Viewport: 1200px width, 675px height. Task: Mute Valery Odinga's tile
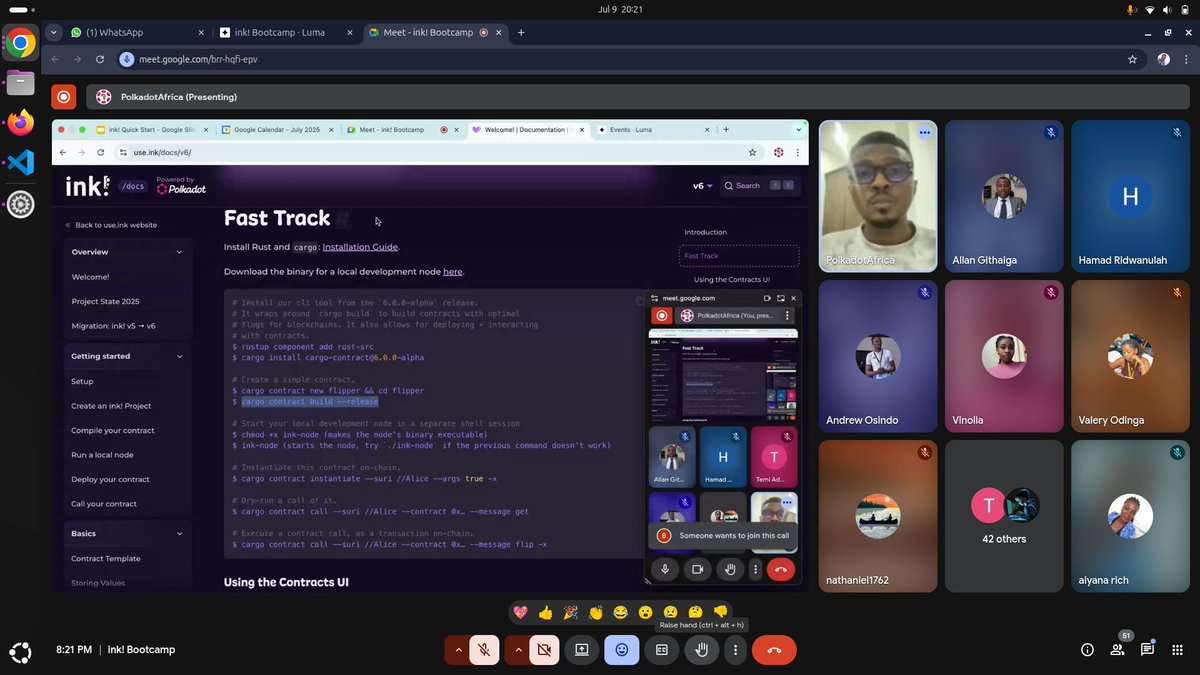(1176, 291)
